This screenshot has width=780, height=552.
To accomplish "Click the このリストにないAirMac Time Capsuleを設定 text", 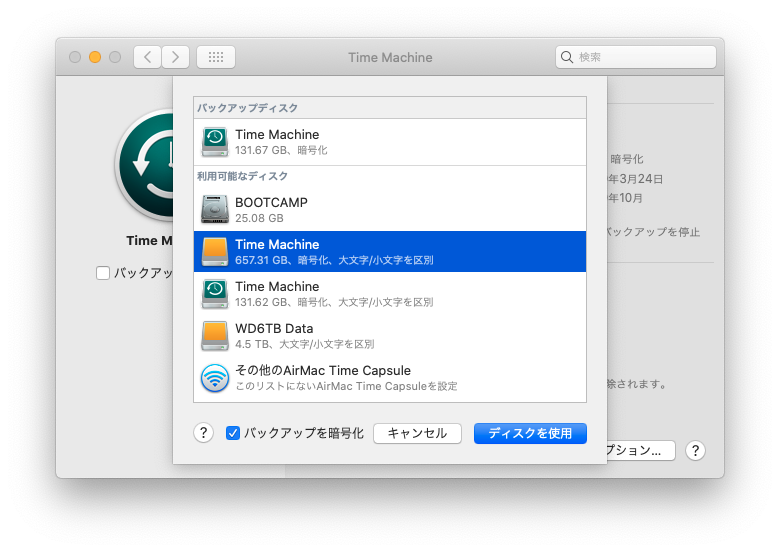I will (346, 386).
